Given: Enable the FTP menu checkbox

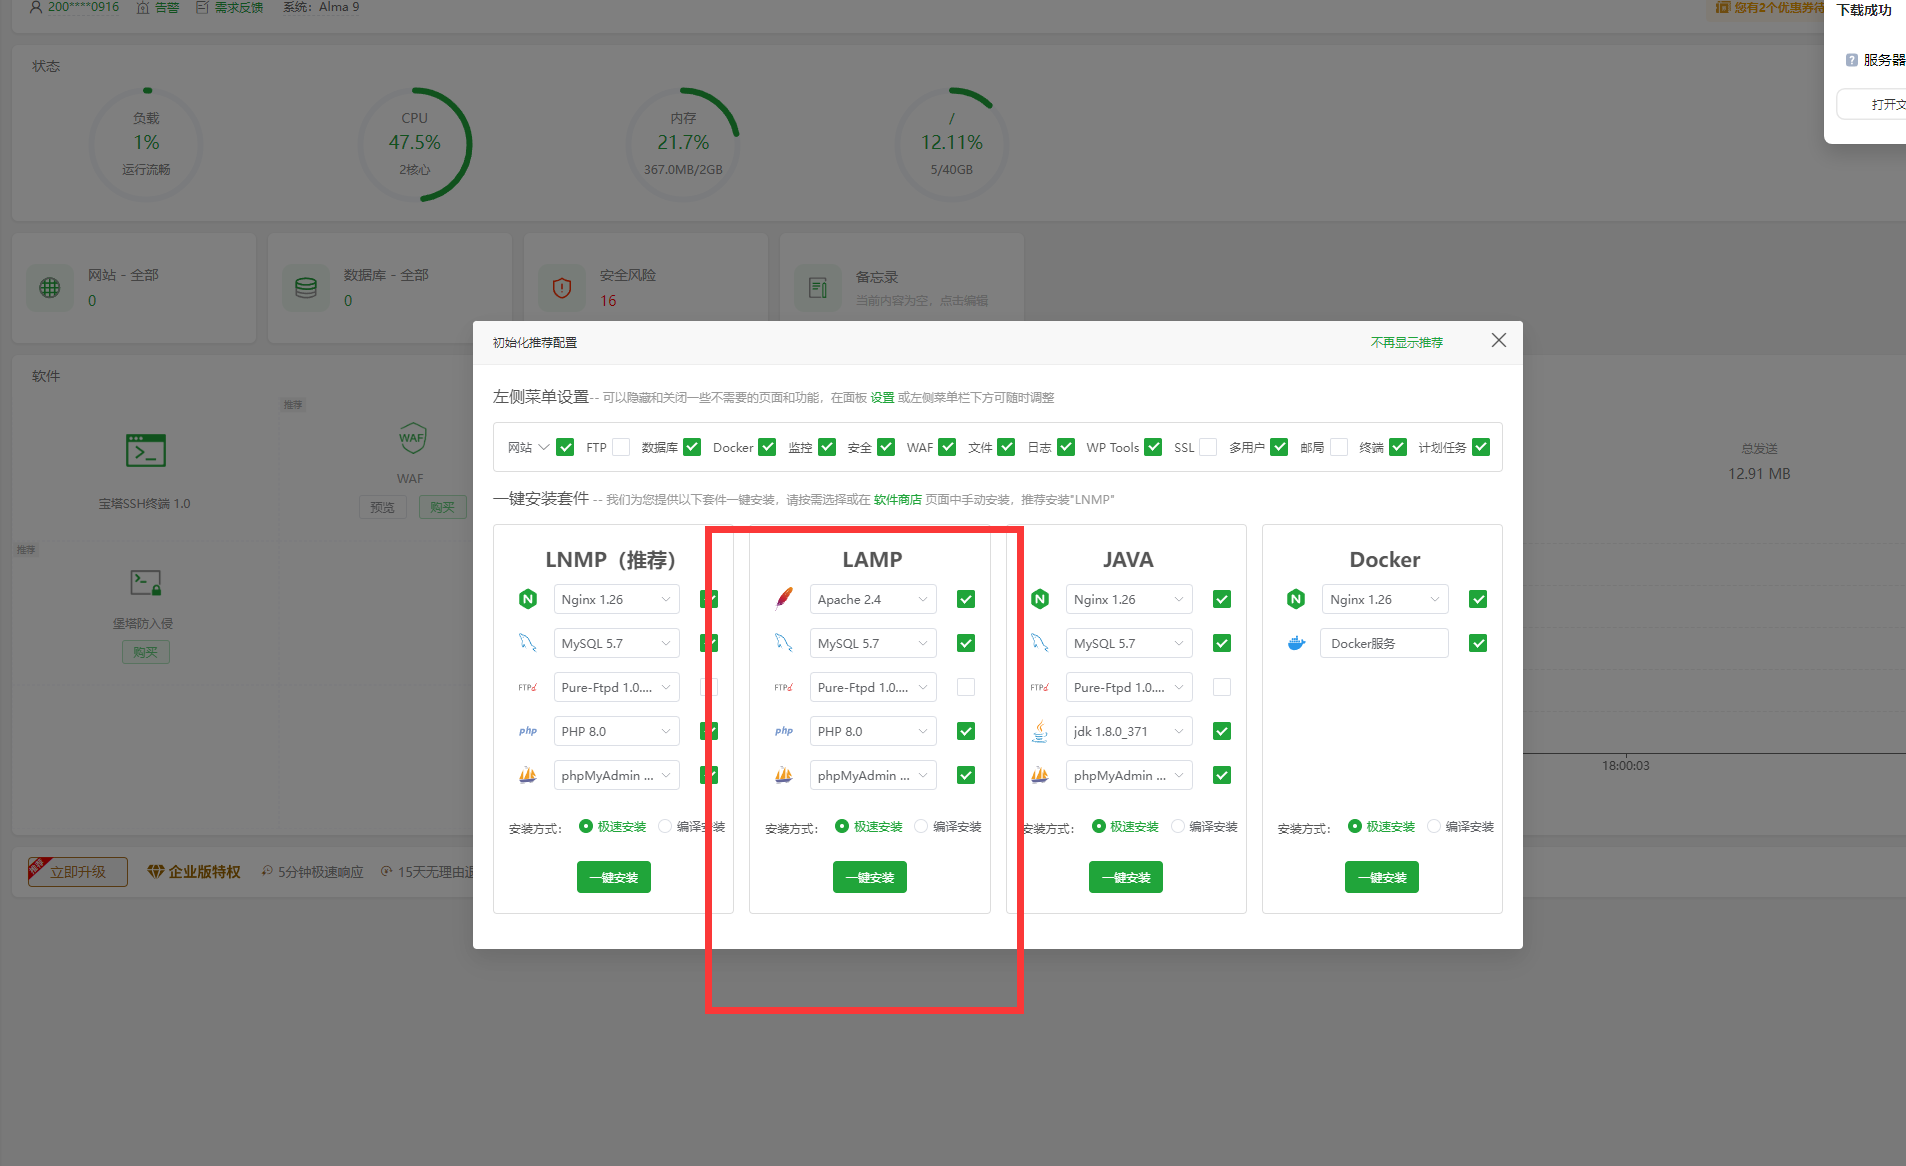Looking at the screenshot, I should click(x=621, y=447).
